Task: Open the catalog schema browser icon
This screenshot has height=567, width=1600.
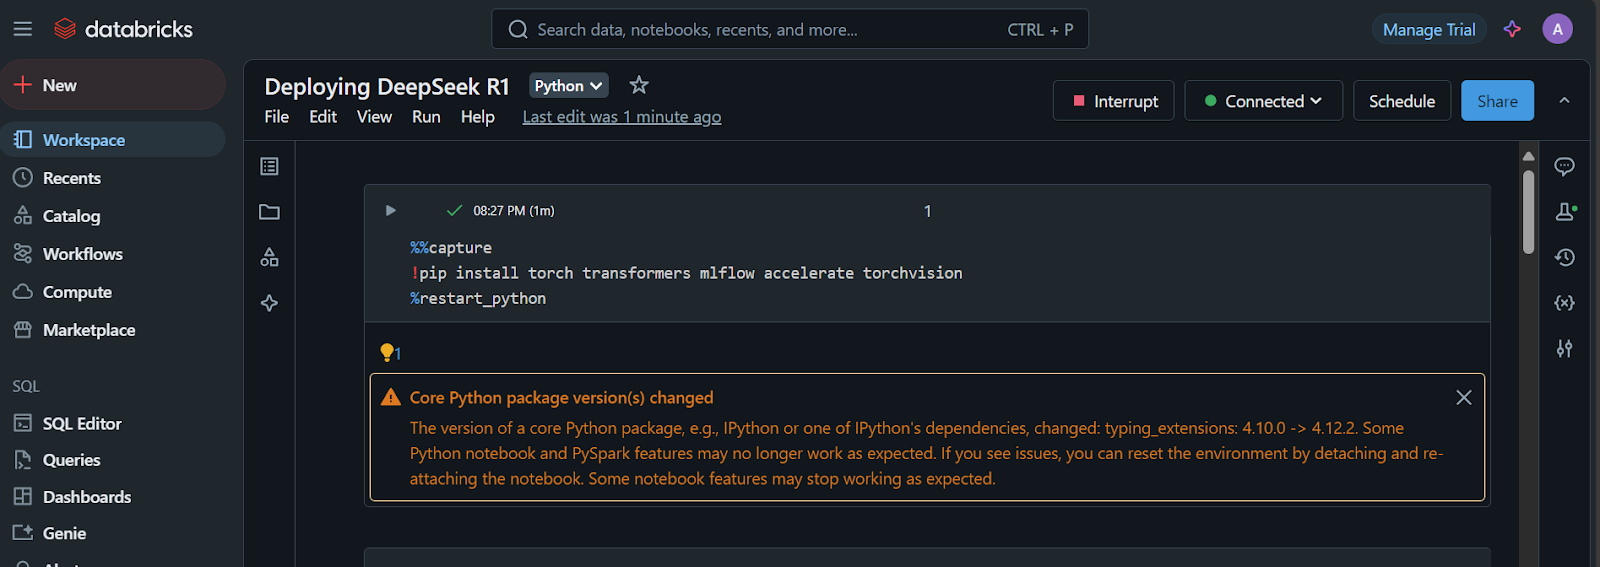Action: [x=269, y=257]
